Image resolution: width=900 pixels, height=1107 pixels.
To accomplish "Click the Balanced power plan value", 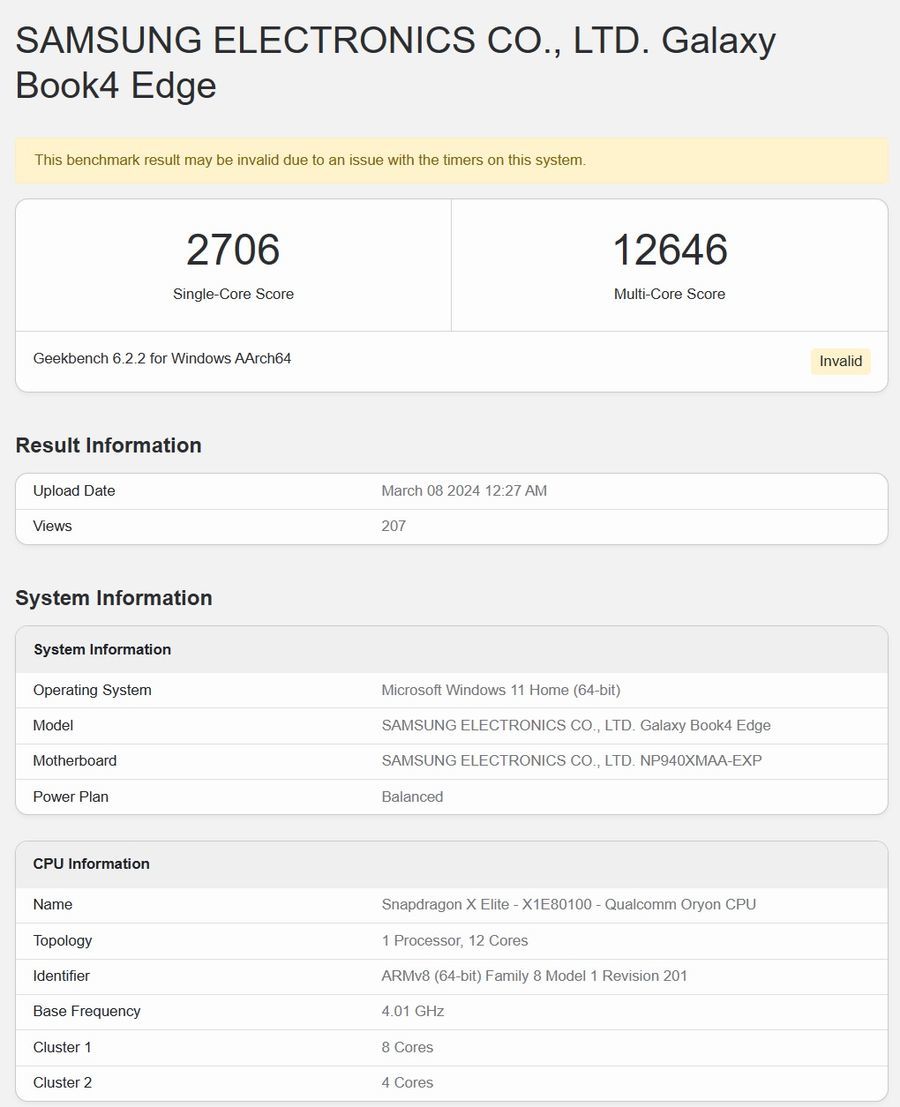I will 412,797.
